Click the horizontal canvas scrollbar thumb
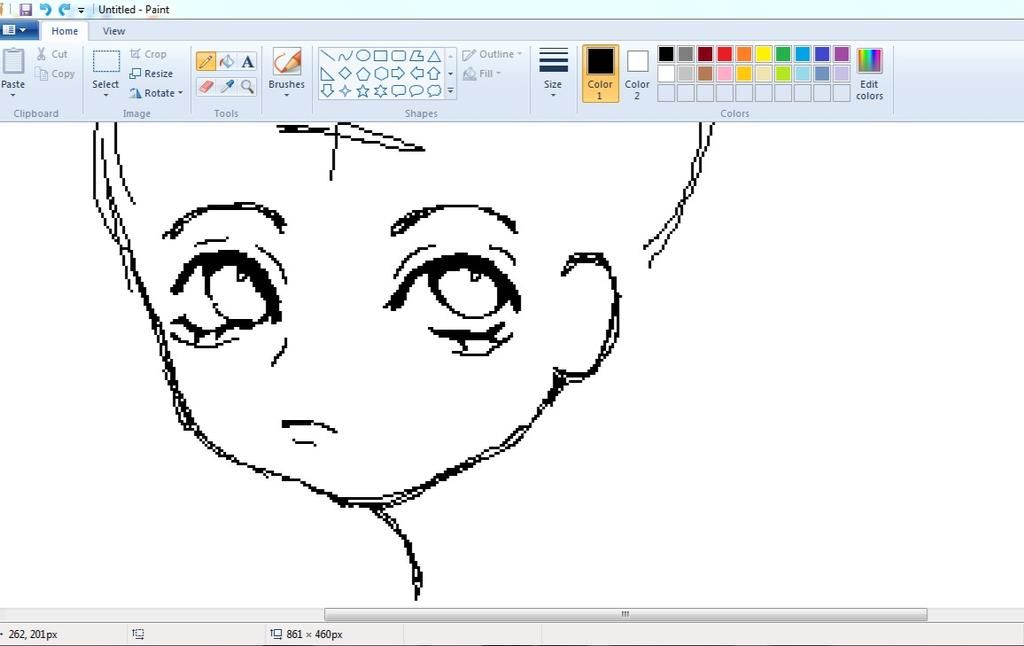 pos(626,614)
